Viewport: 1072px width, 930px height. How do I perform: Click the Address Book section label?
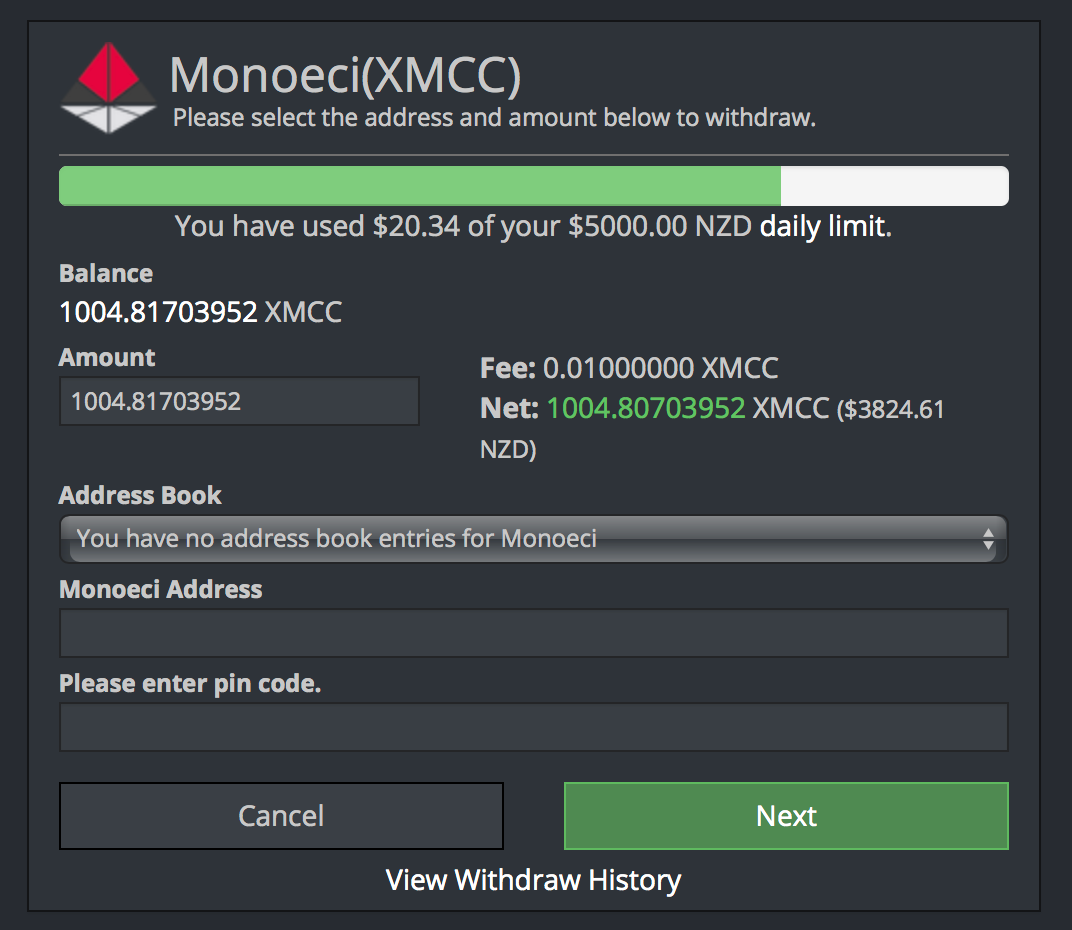click(x=139, y=495)
